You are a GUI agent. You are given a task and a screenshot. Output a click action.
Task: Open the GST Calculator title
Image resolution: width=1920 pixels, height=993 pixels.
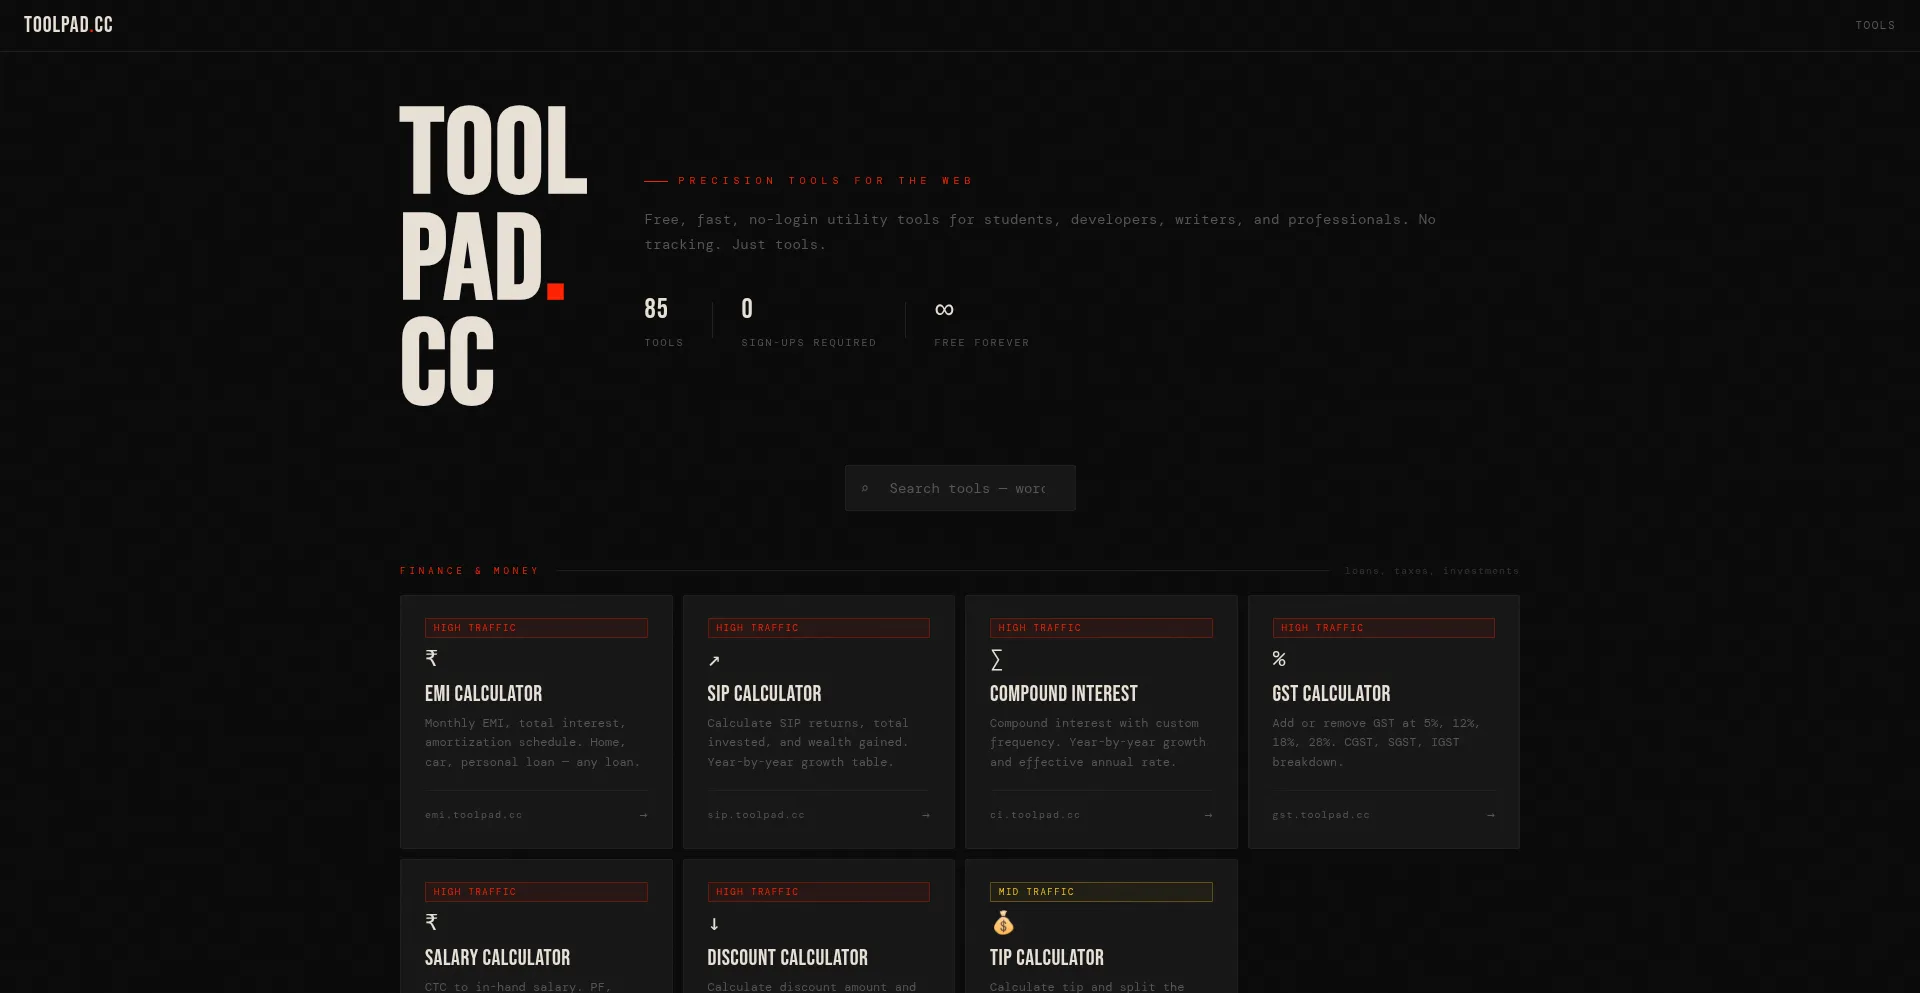(1331, 693)
